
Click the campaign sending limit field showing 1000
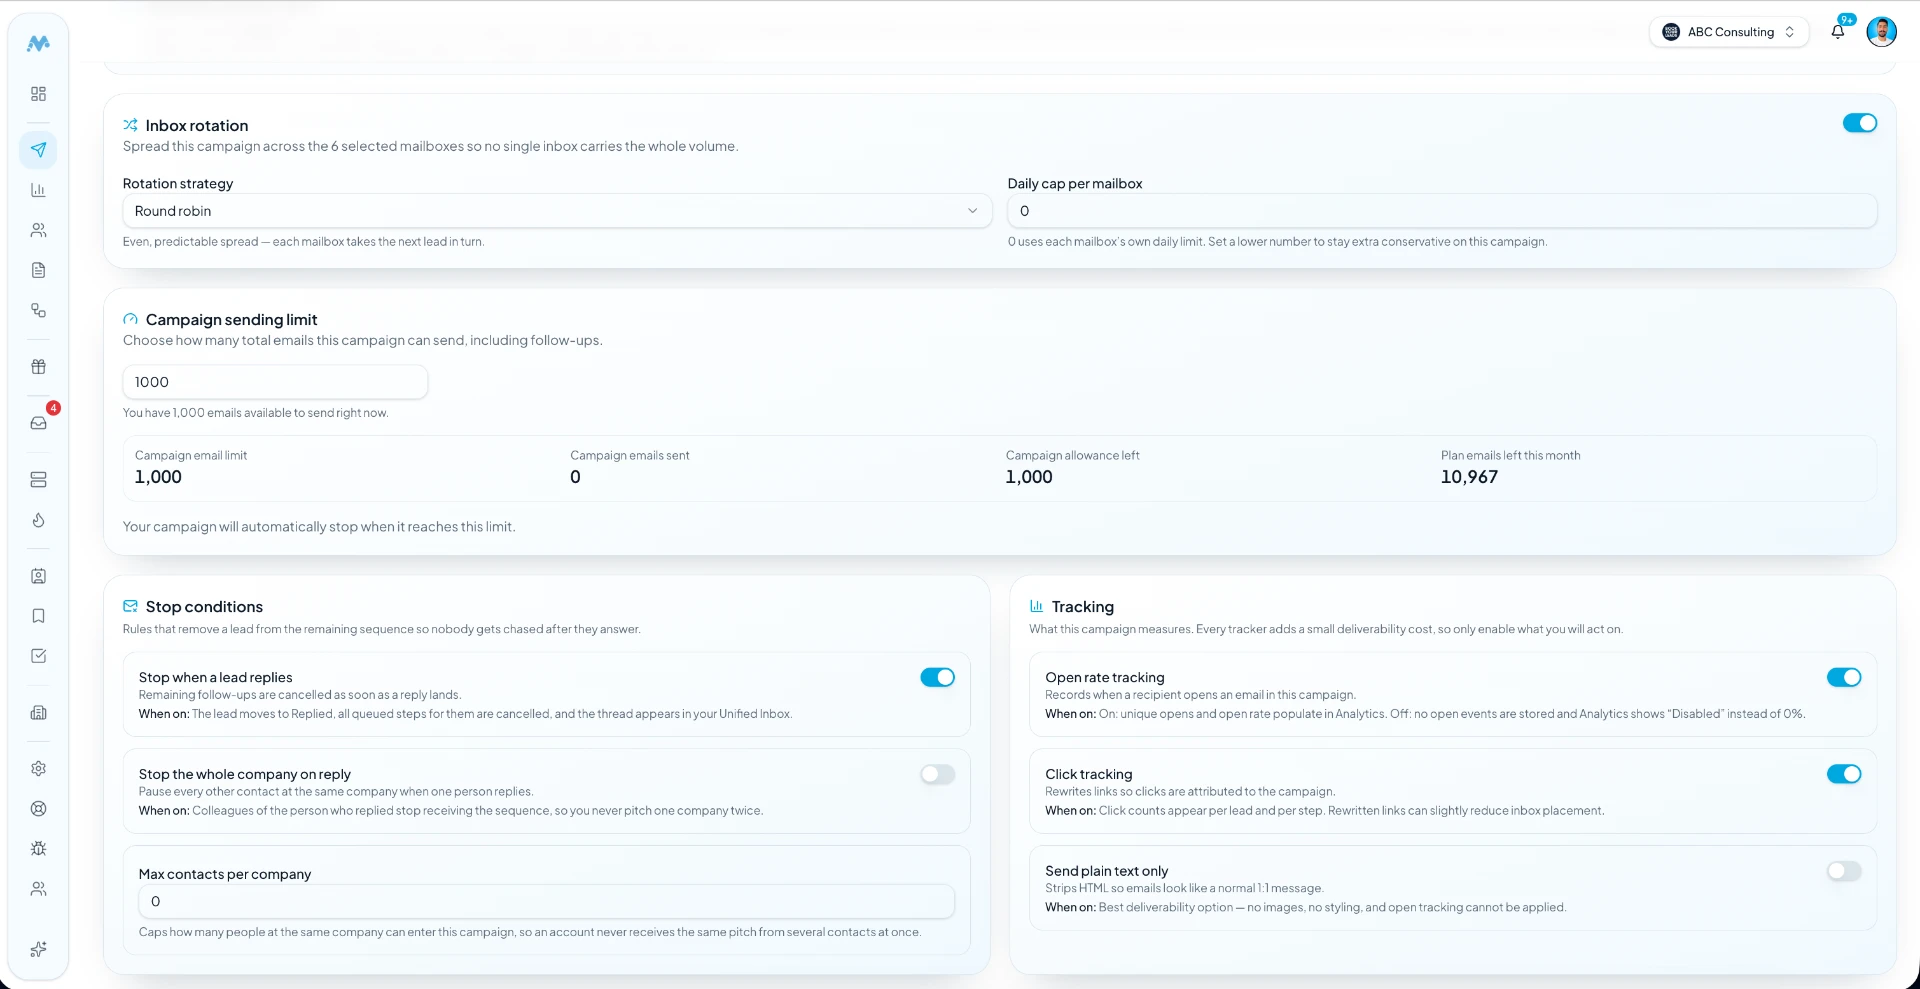pos(275,382)
